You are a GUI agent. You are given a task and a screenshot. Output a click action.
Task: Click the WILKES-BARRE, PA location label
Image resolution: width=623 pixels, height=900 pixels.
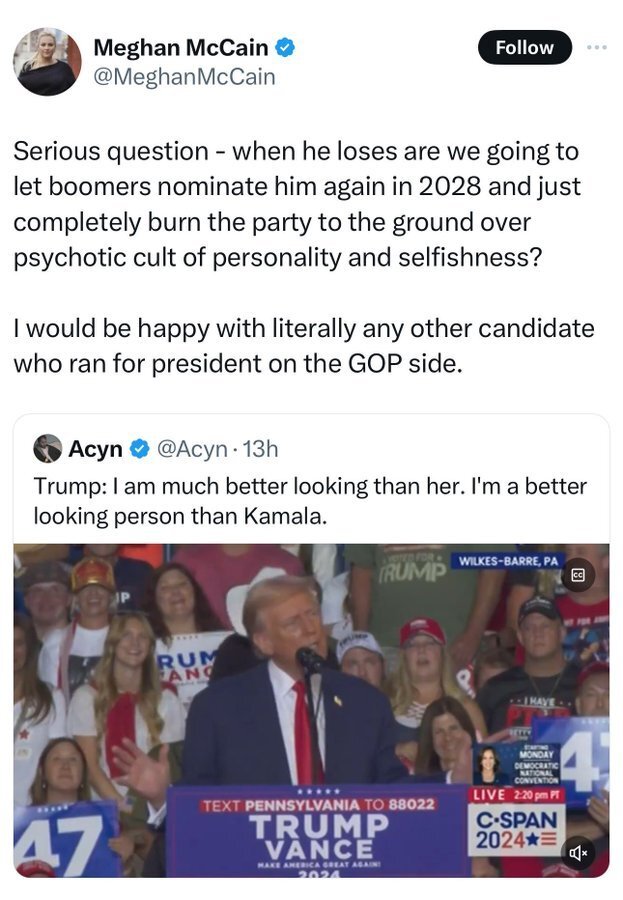(x=507, y=560)
